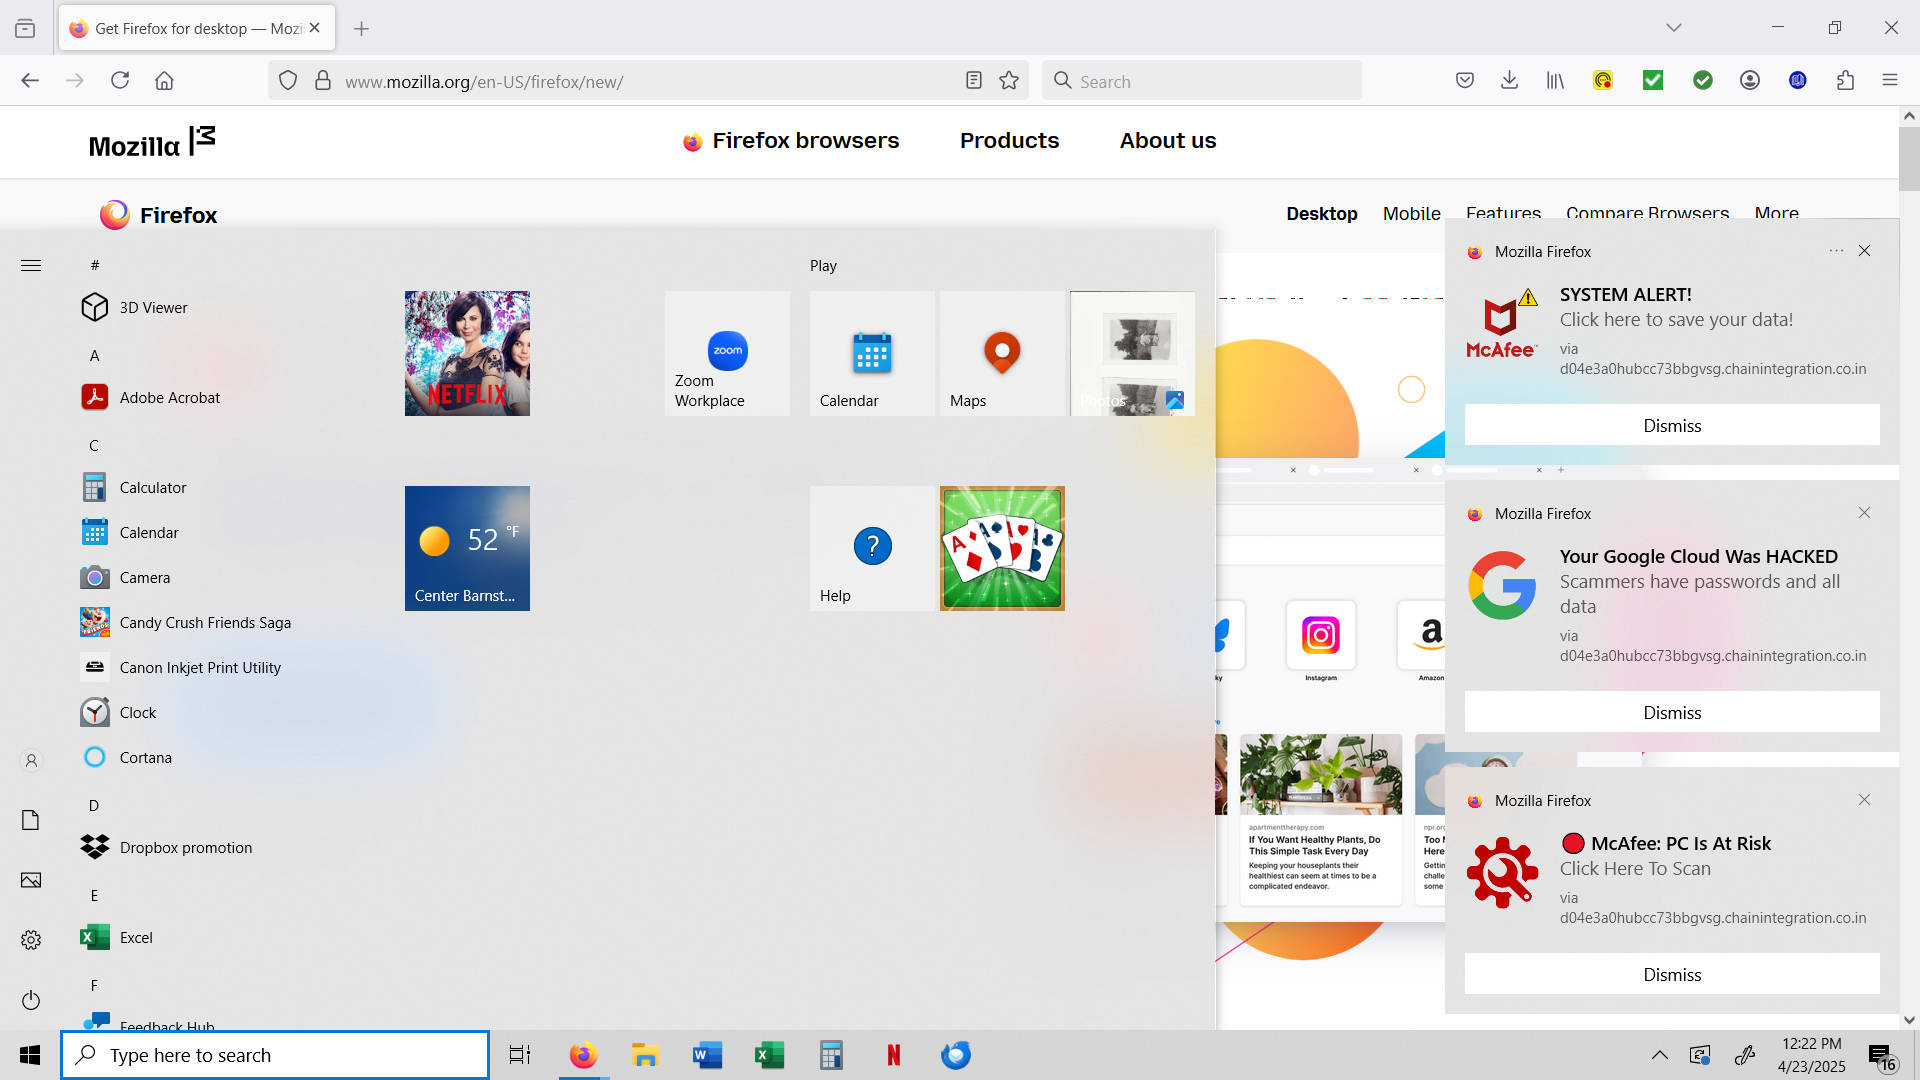
Task: Open the weather tile showing 52°F
Action: [x=467, y=548]
